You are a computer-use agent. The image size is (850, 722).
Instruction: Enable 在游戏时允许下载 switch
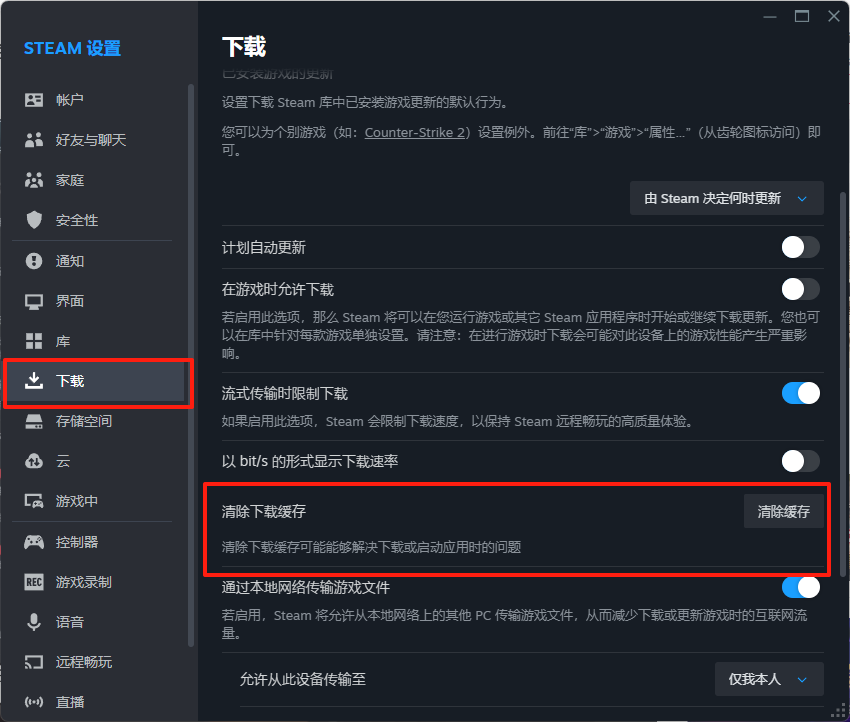(800, 289)
